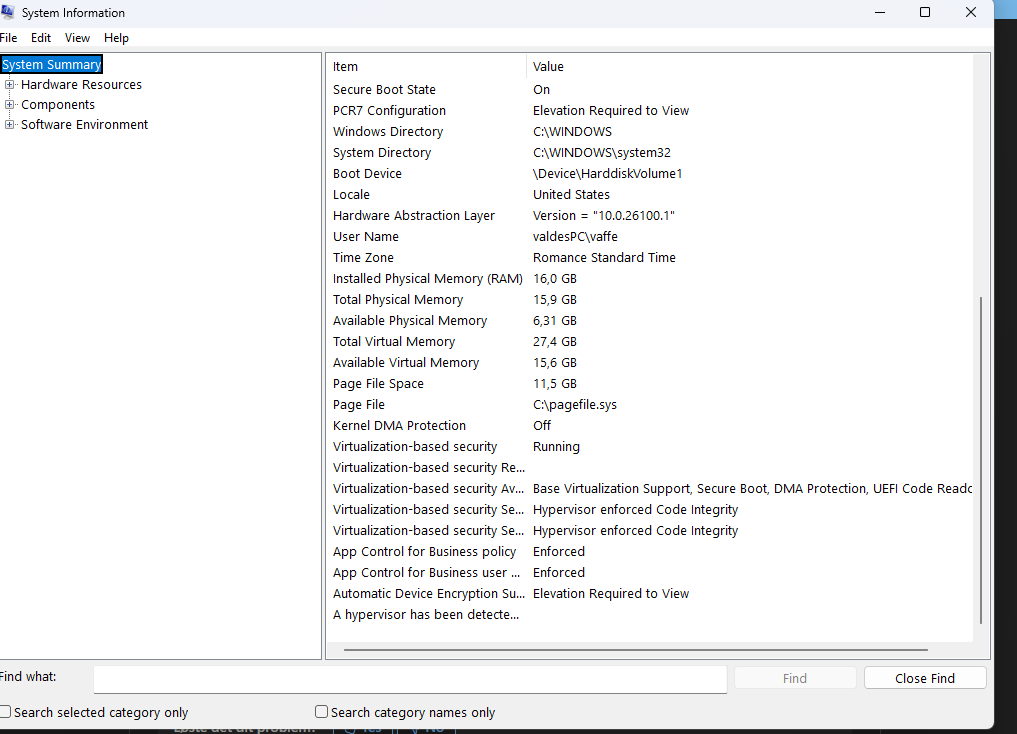The width and height of the screenshot is (1017, 734).
Task: Click the C:\pagefile.sys value
Action: [575, 405]
